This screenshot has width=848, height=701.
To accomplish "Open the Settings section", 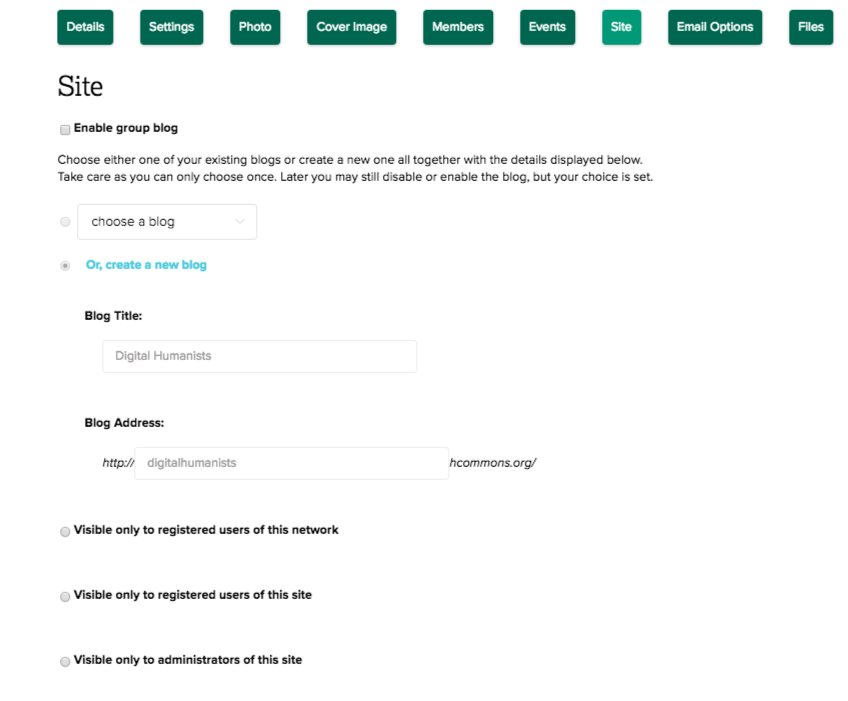I will tap(171, 27).
